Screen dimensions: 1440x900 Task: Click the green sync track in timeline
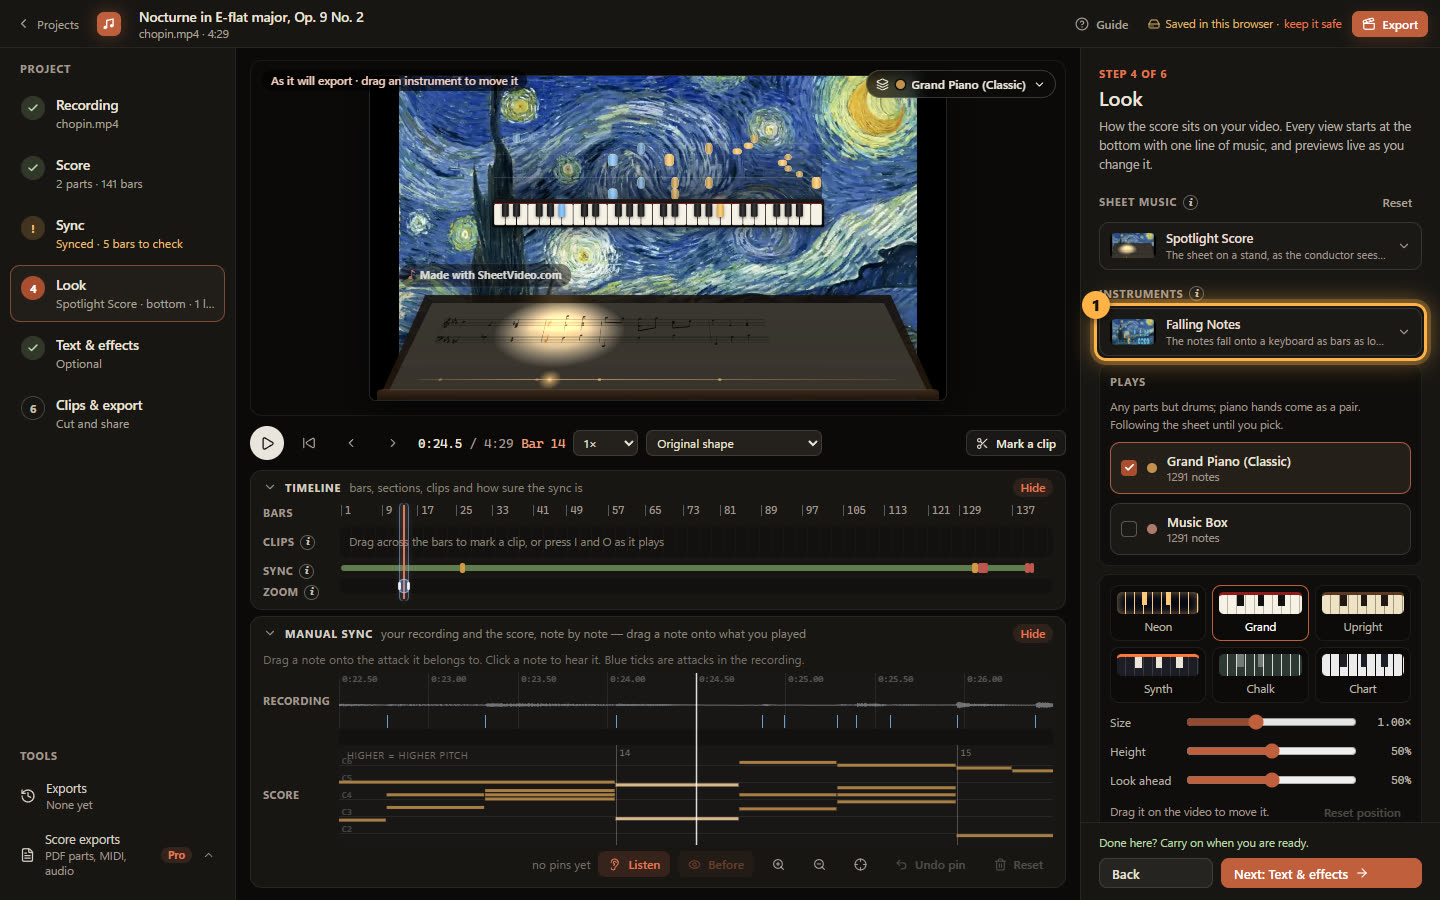pyautogui.click(x=686, y=568)
